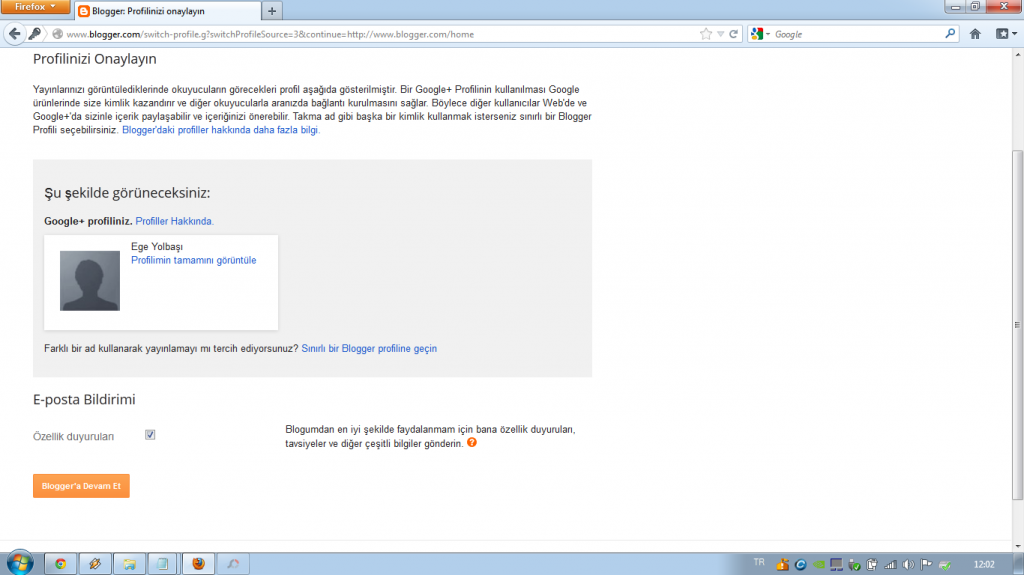Expand the bookmarks button dropdown arrow
The image size is (1024, 575).
pyautogui.click(x=1014, y=34)
